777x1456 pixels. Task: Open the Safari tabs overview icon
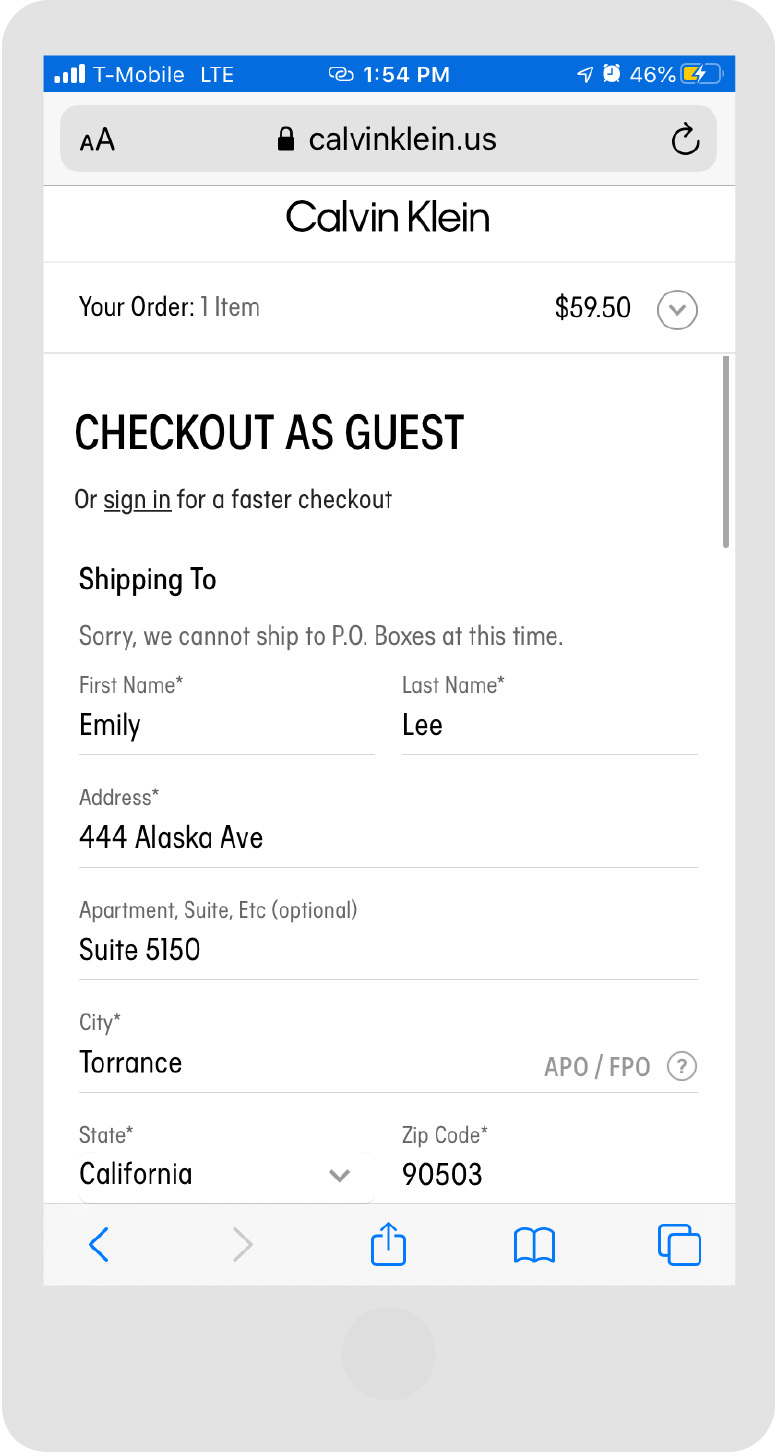pos(679,1245)
